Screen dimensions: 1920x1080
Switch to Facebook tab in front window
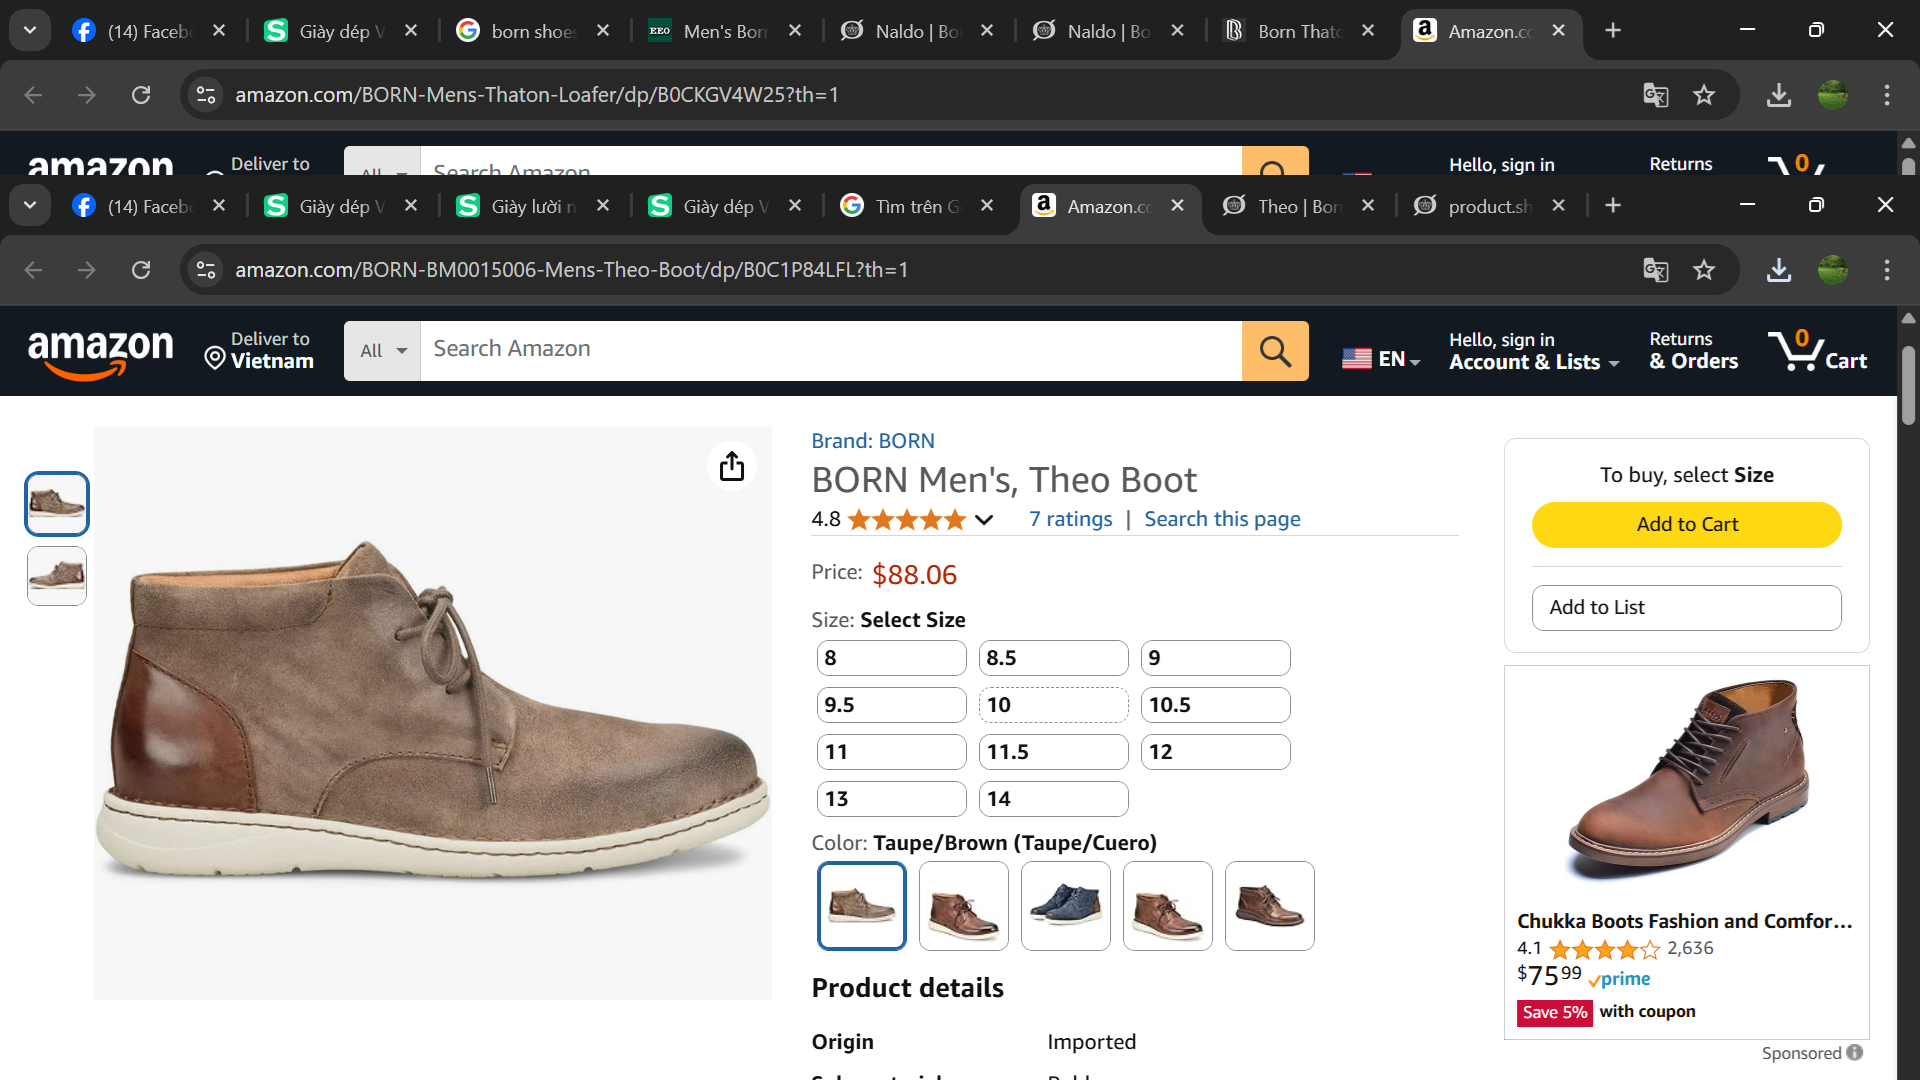pyautogui.click(x=147, y=206)
